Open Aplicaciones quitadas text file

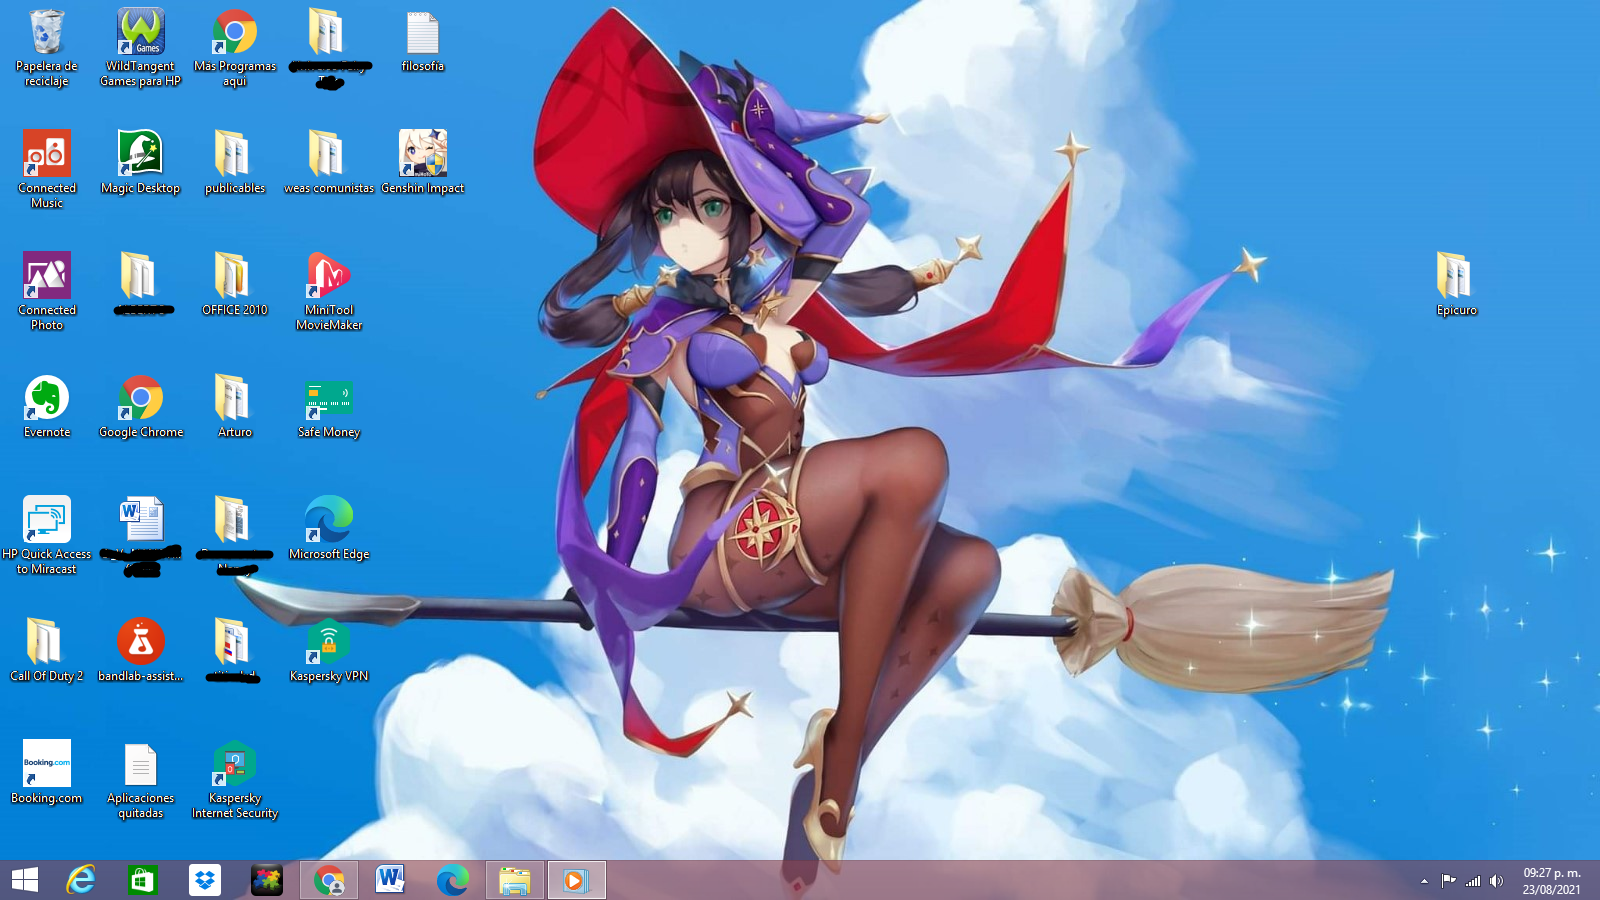(140, 779)
